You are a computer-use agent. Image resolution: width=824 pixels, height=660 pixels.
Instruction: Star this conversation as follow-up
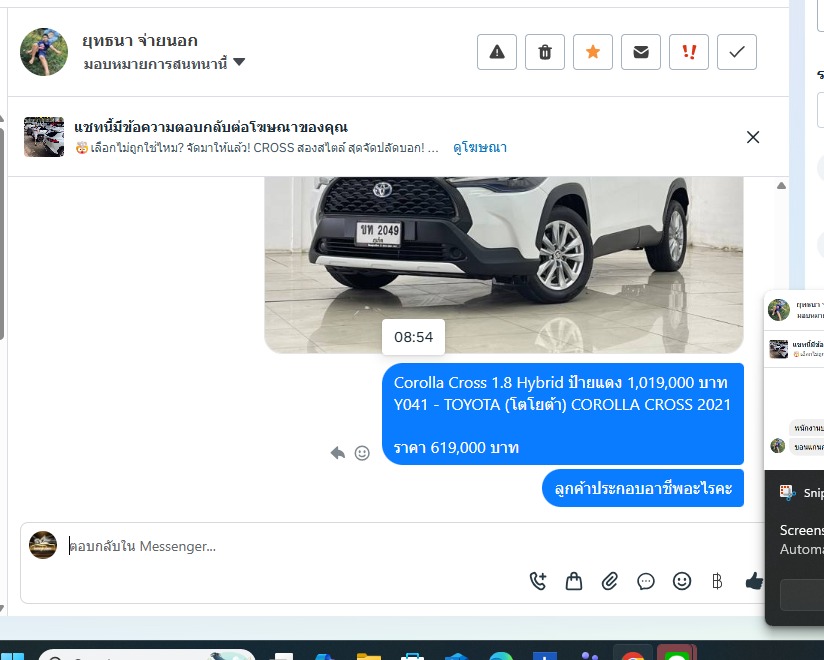click(593, 52)
